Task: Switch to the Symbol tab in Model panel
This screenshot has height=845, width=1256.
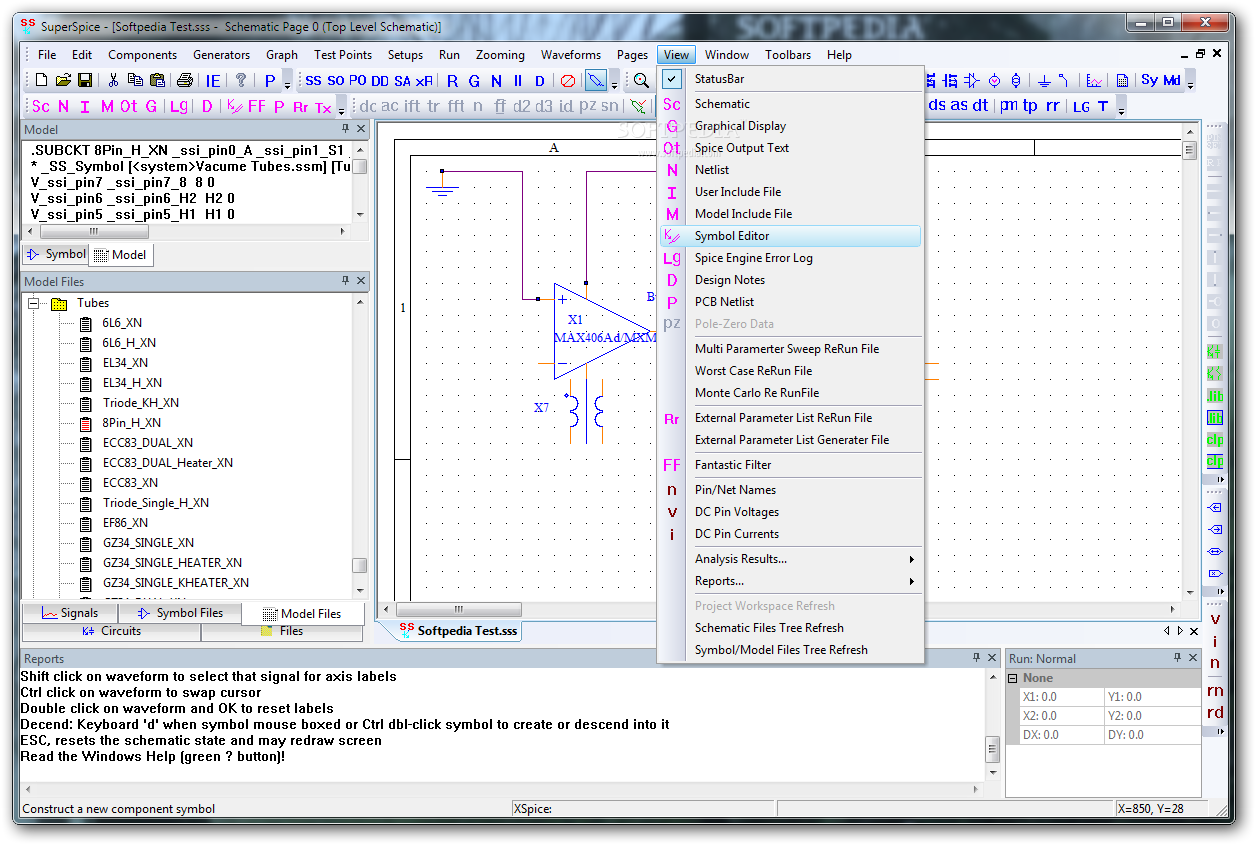Action: pos(56,254)
